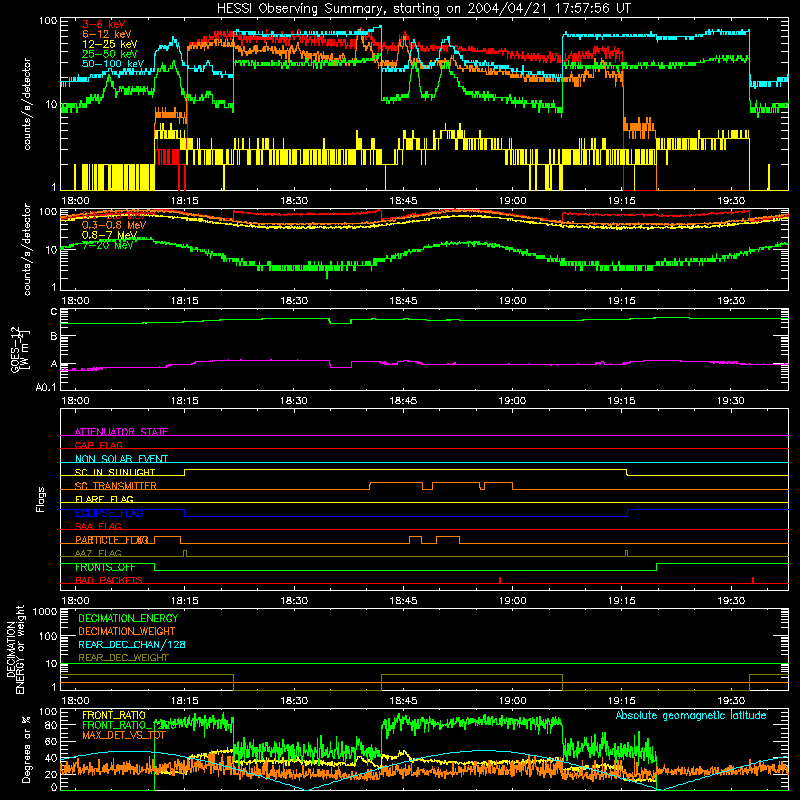
Task: Click the 1000 tick on the decimation axis
Action: [x=45, y=611]
